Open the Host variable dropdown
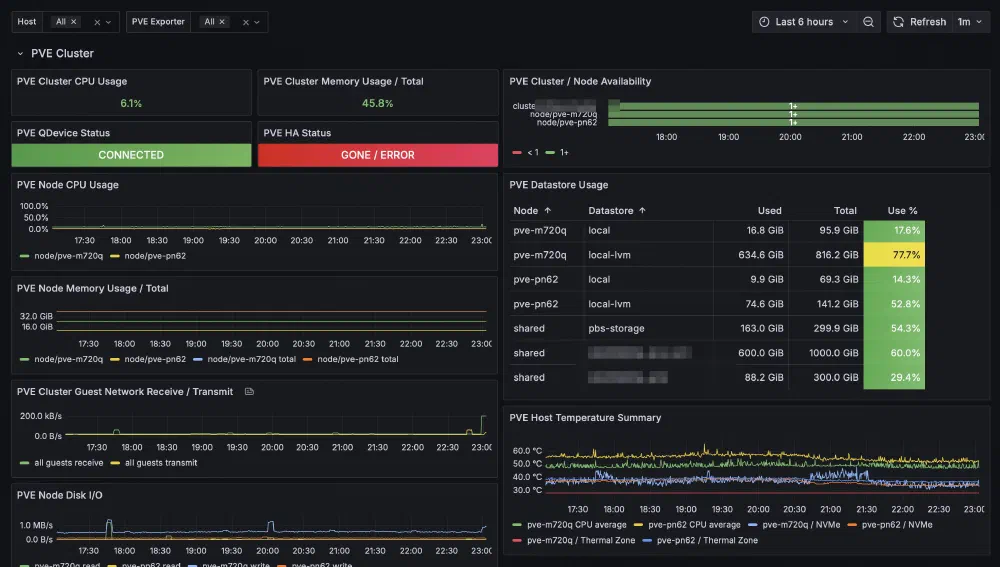 coord(108,22)
